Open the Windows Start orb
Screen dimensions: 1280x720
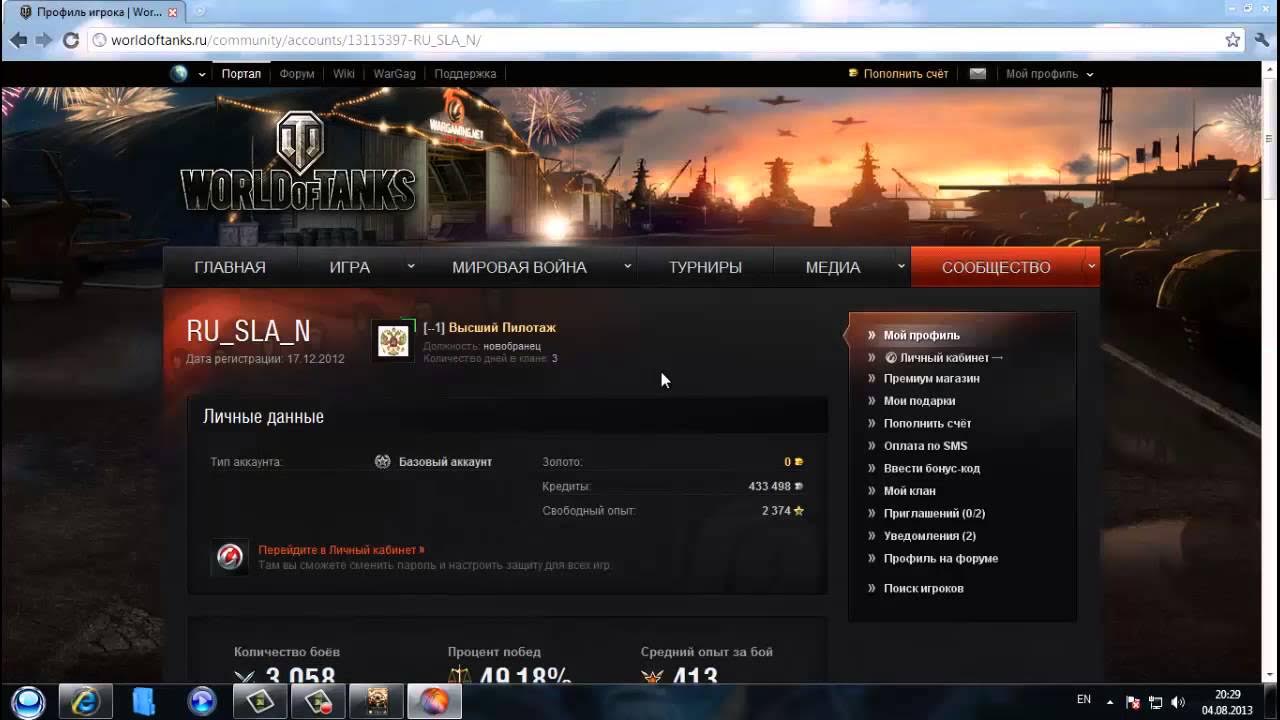click(x=28, y=701)
